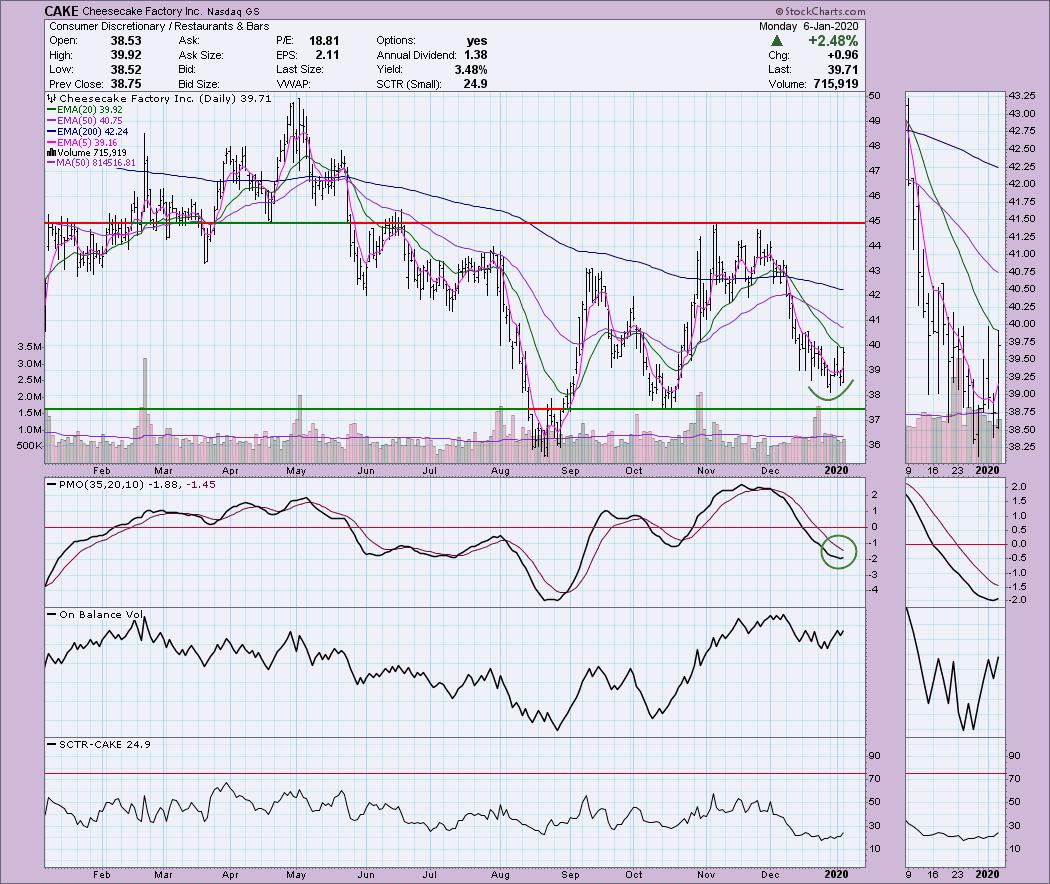
Task: Click the Sep label on the bottom SCTR axis
Action: tap(570, 875)
